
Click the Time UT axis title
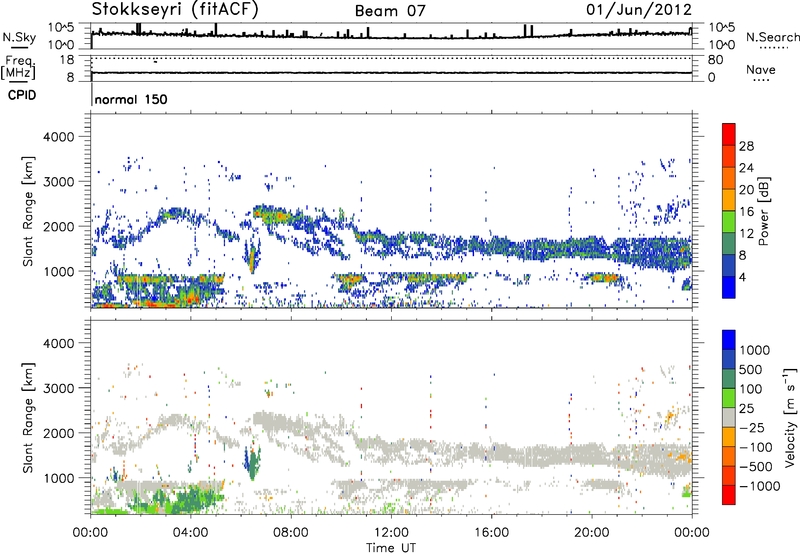point(391,548)
